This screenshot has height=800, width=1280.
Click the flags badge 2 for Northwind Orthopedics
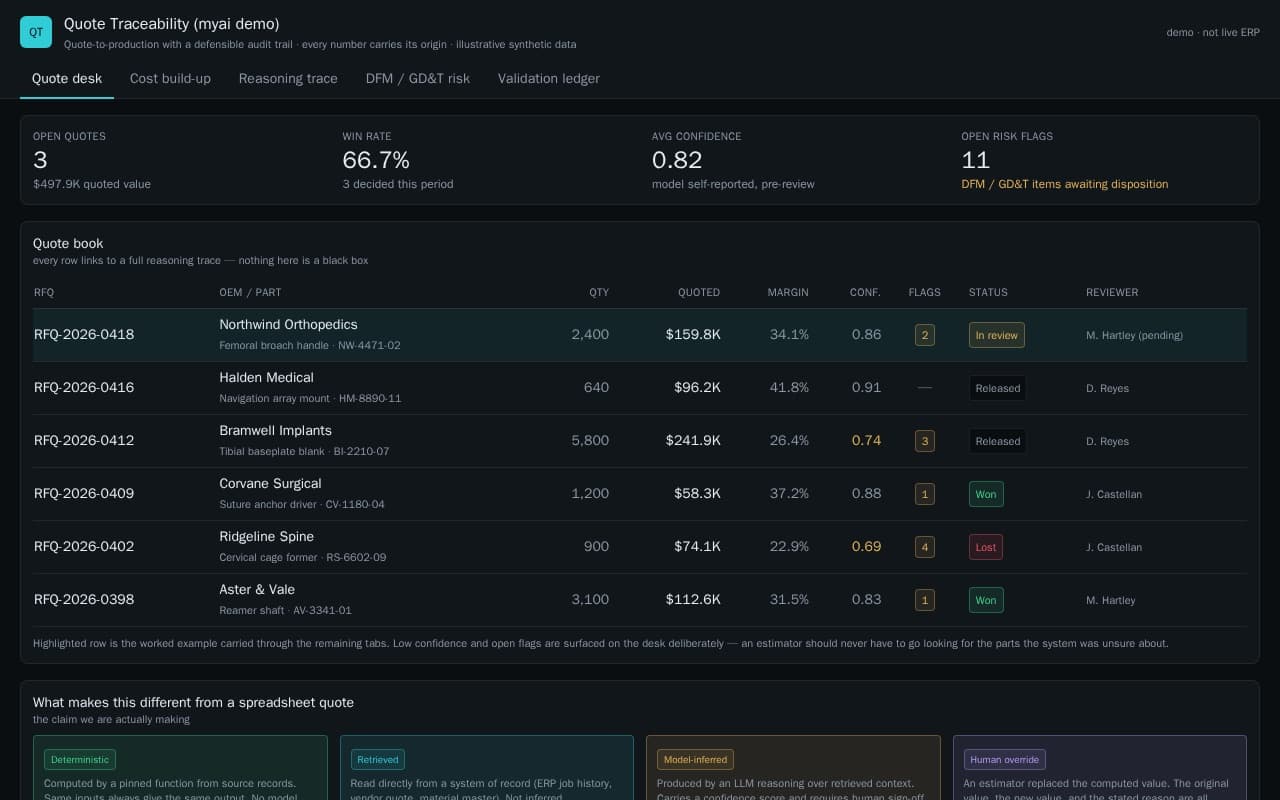925,335
